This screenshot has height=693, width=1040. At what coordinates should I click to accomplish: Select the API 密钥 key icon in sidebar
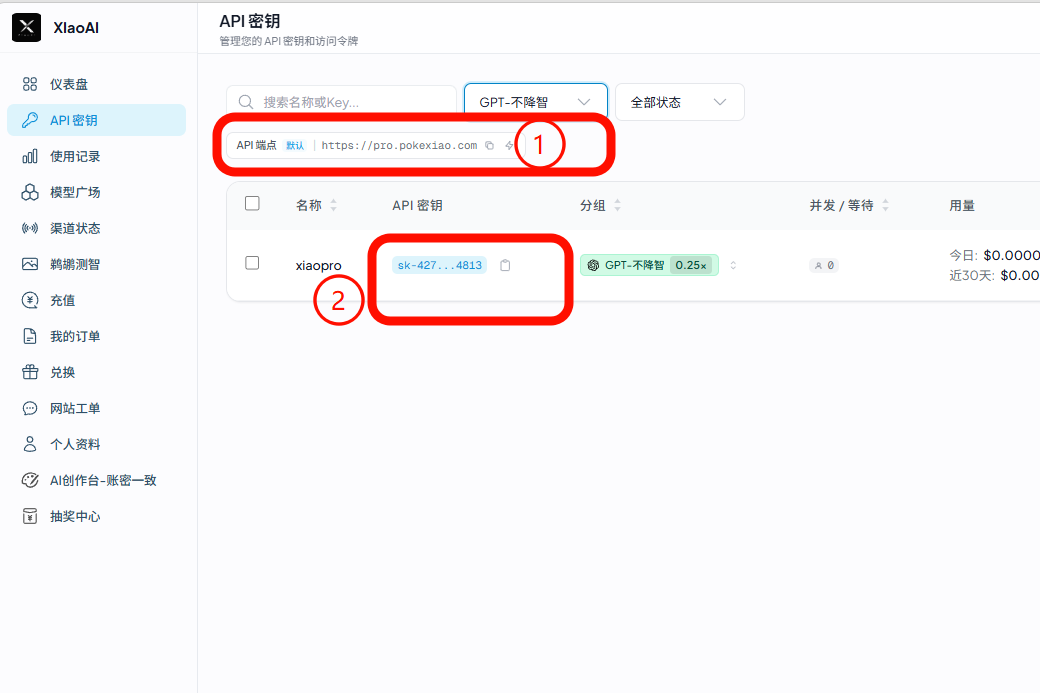pyautogui.click(x=30, y=120)
